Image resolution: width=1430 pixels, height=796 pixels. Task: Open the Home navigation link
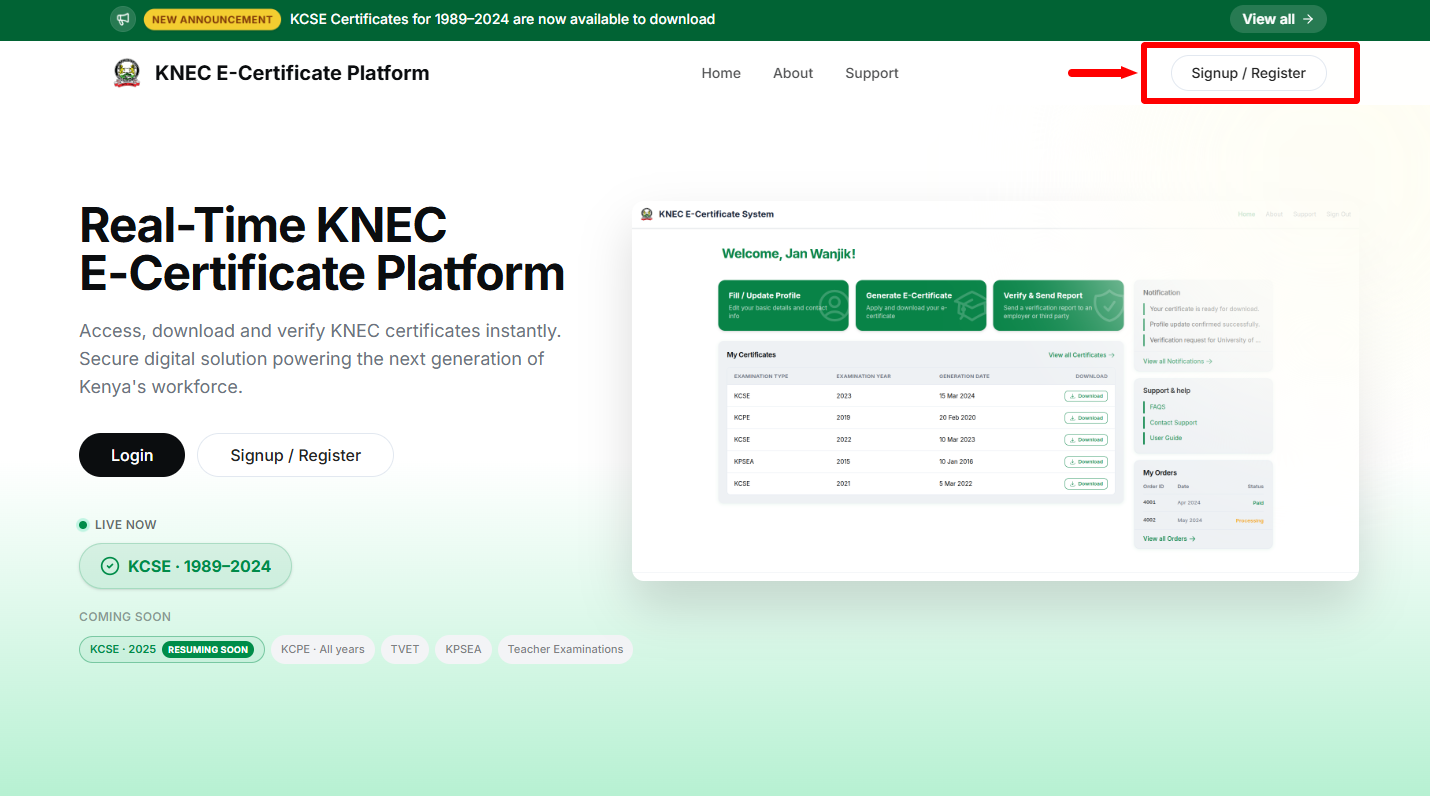[721, 73]
